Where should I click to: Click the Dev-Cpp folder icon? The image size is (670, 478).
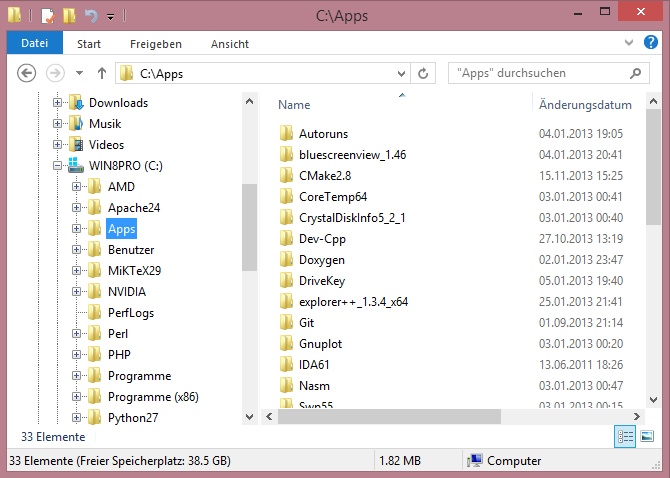click(x=286, y=238)
